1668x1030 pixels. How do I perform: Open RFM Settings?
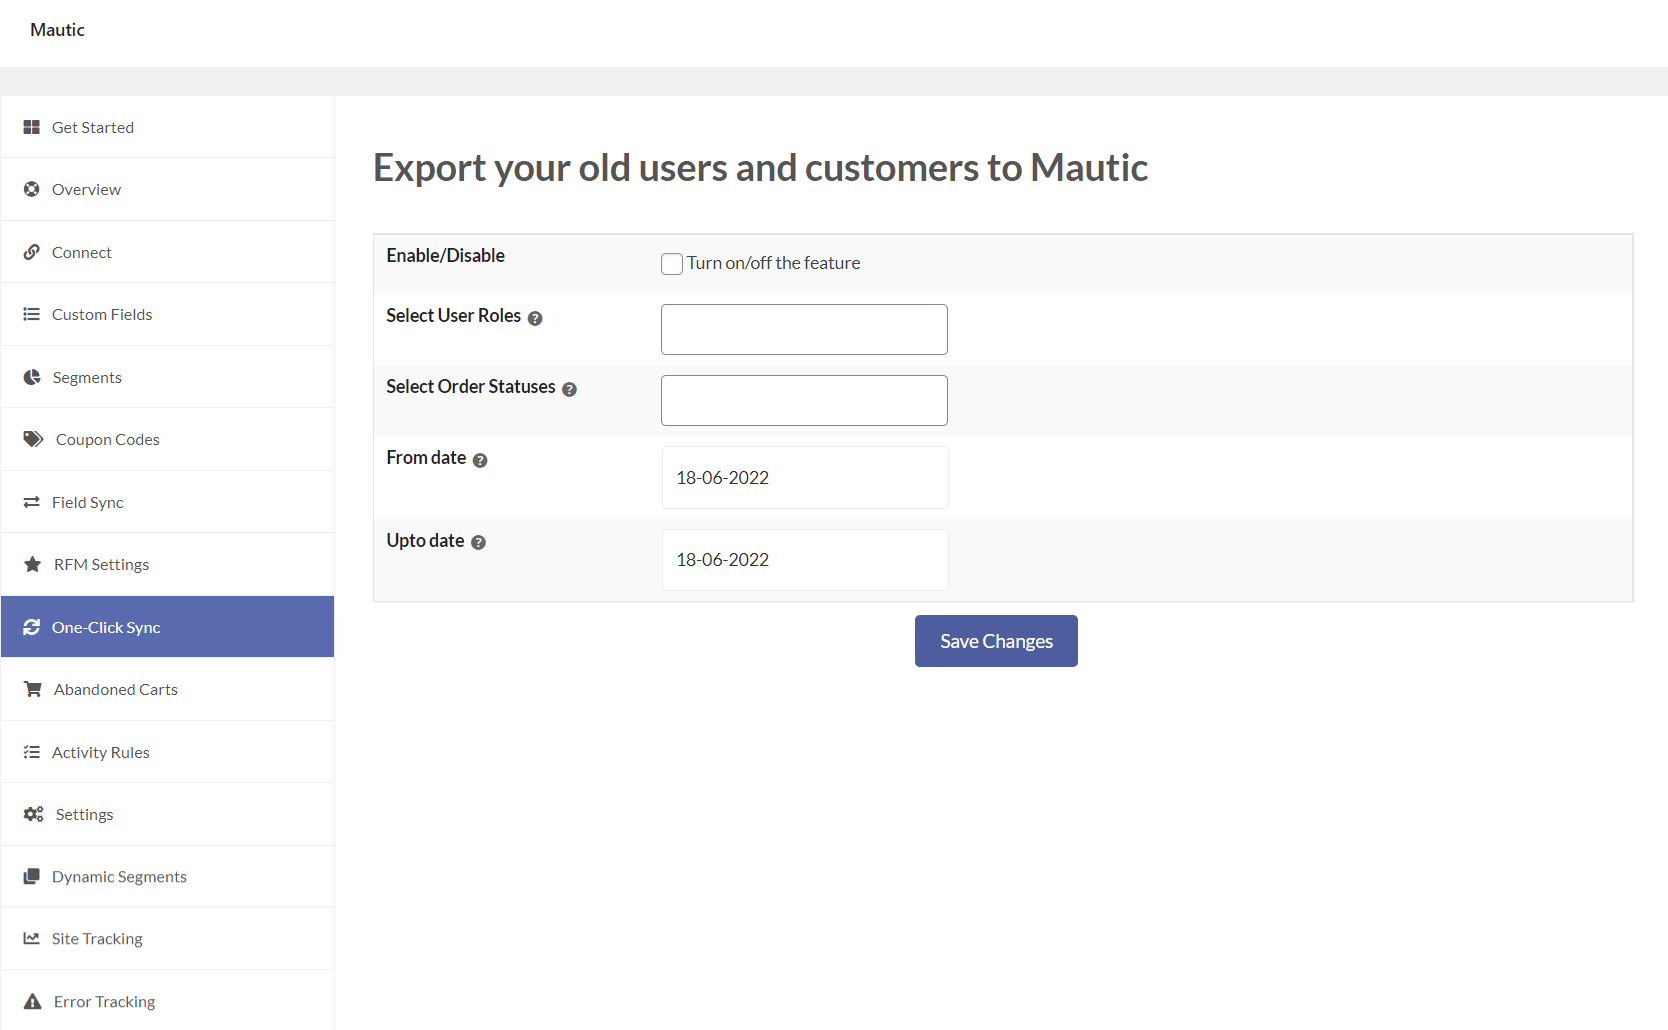[x=167, y=564]
